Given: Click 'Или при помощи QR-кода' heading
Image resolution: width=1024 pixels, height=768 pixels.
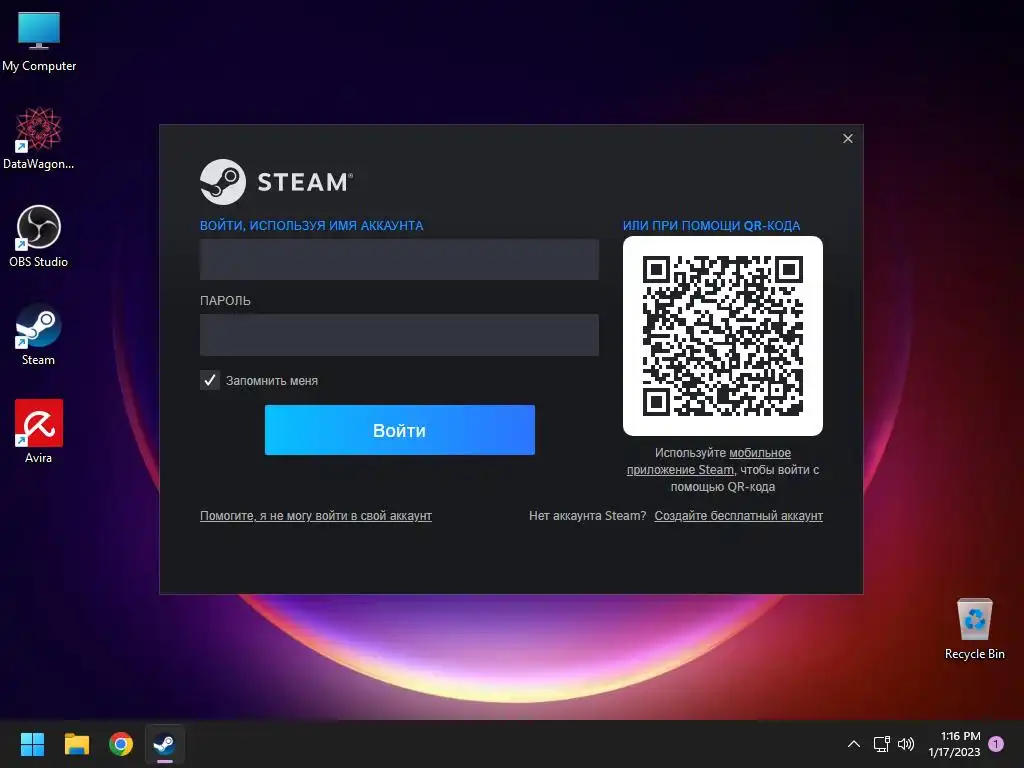Looking at the screenshot, I should (x=711, y=225).
